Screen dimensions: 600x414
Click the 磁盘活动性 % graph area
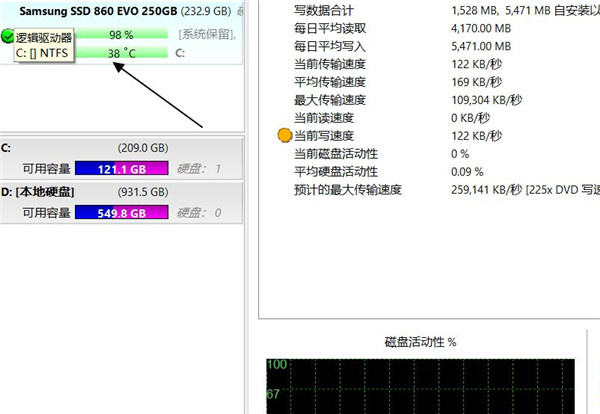coord(420,386)
